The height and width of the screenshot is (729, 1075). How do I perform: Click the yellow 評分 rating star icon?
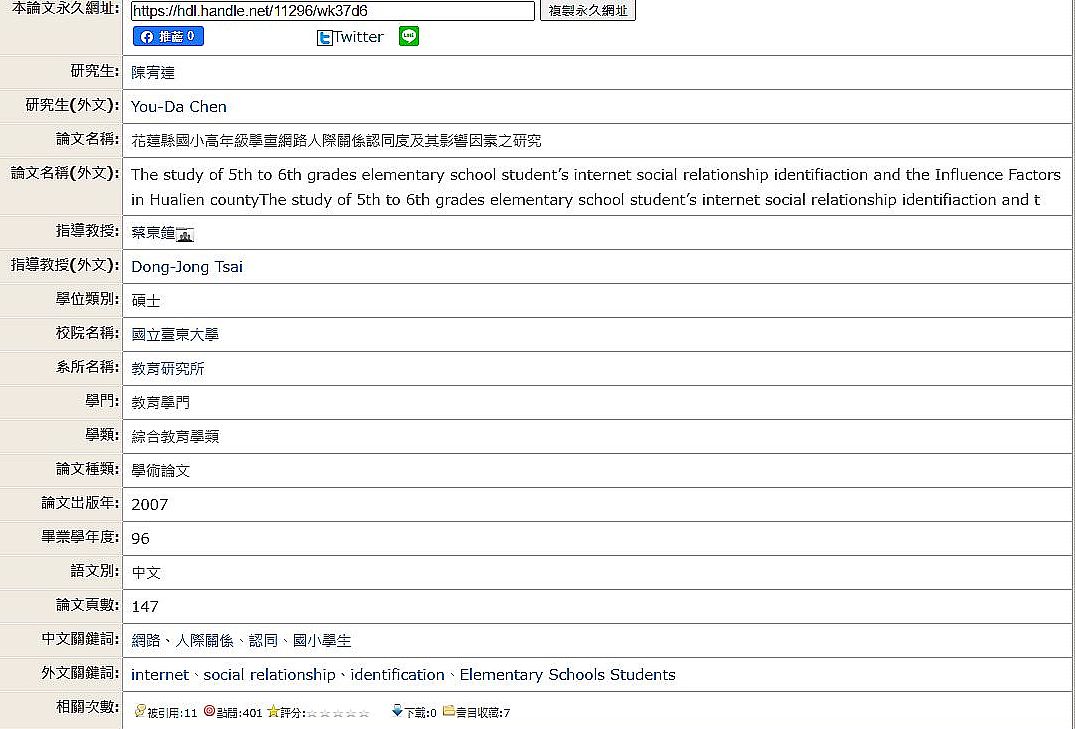[x=273, y=711]
